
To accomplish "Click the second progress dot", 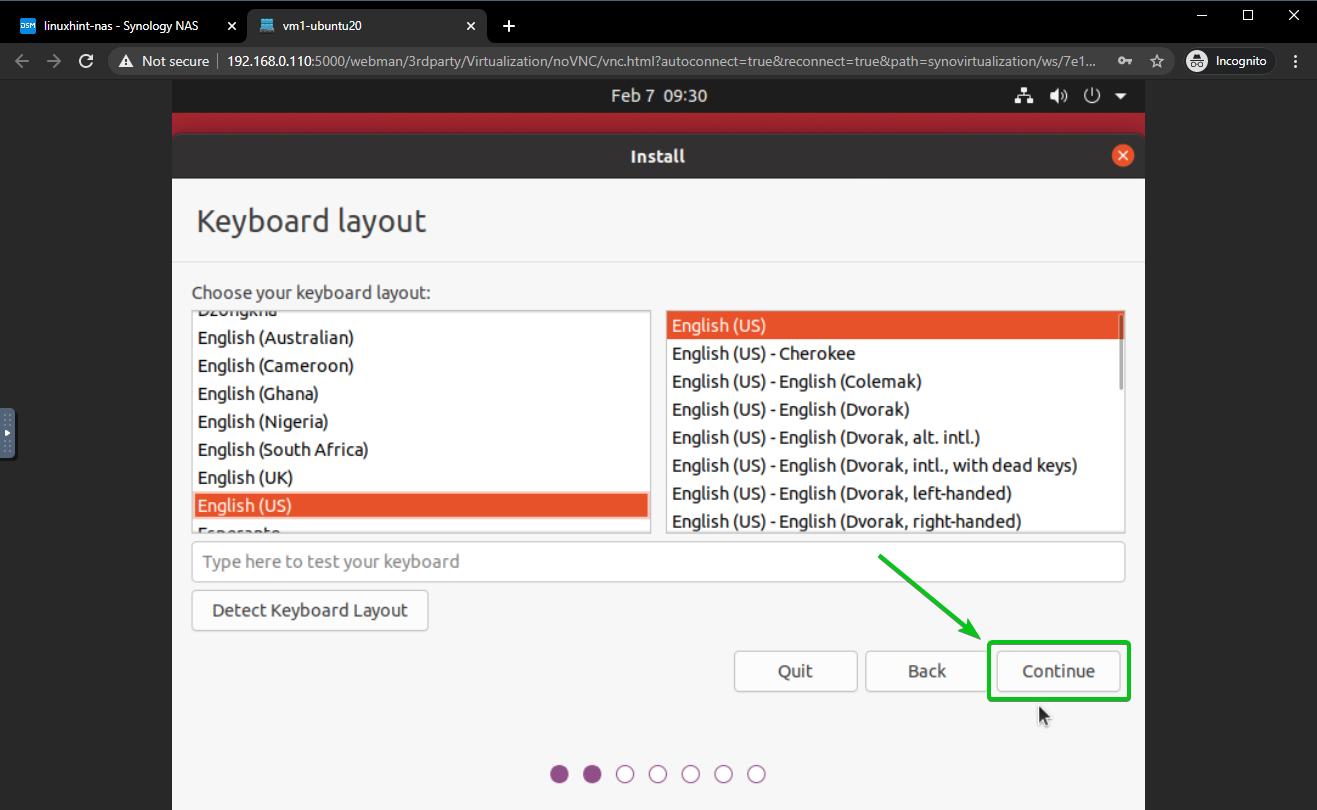I will [x=592, y=774].
